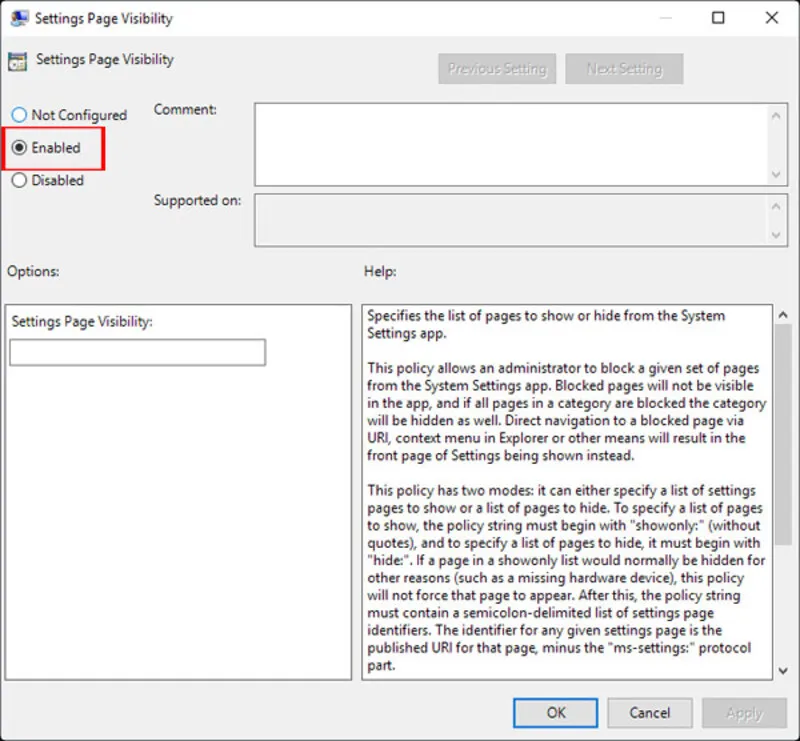Select the Enabled radio option
Viewport: 800px width, 741px height.
(x=19, y=147)
